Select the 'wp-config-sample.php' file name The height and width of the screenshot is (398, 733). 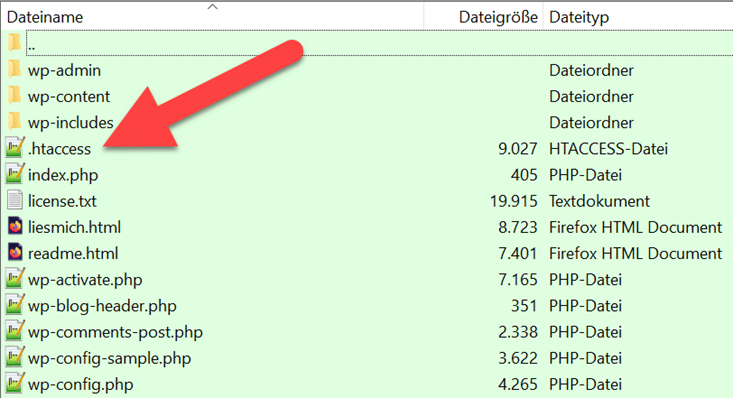[109, 358]
